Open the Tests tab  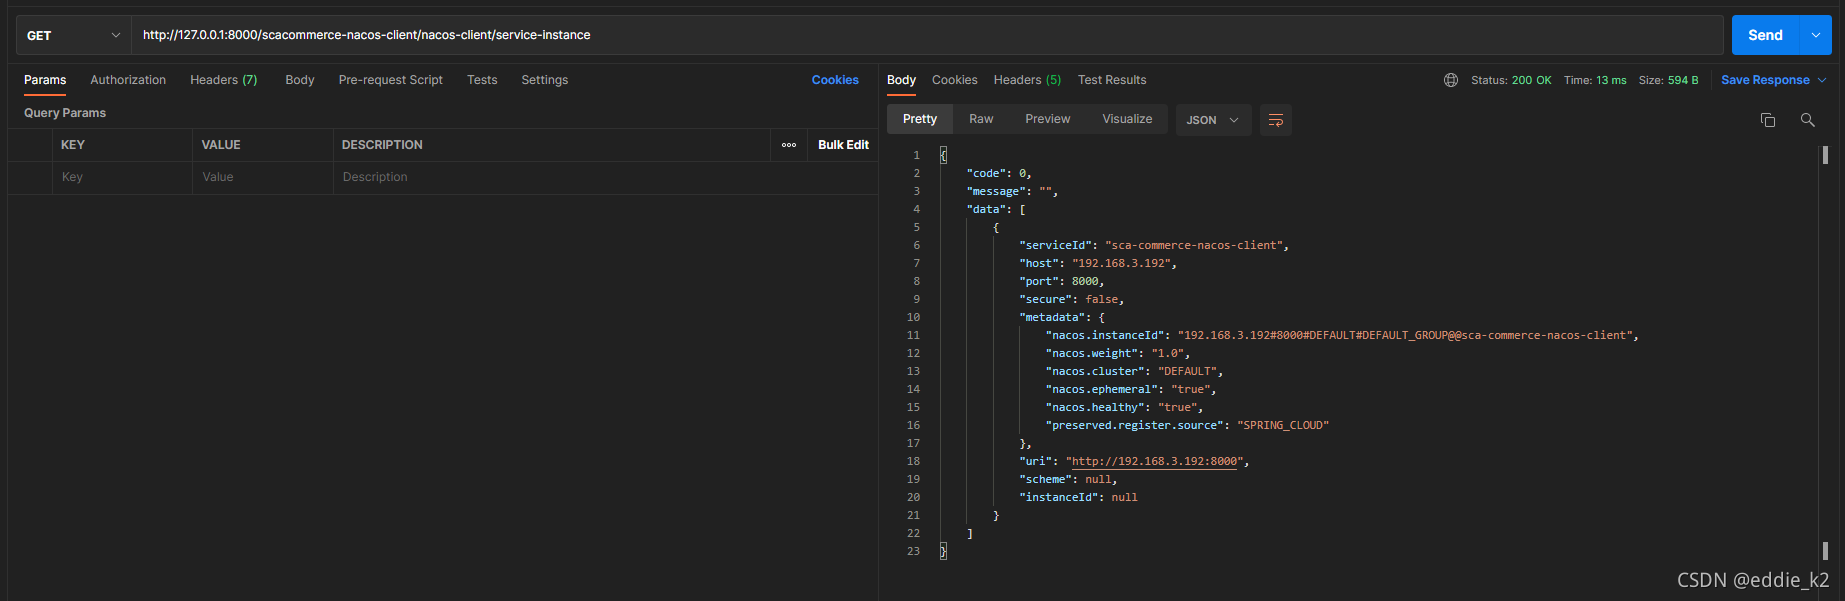[x=482, y=80]
